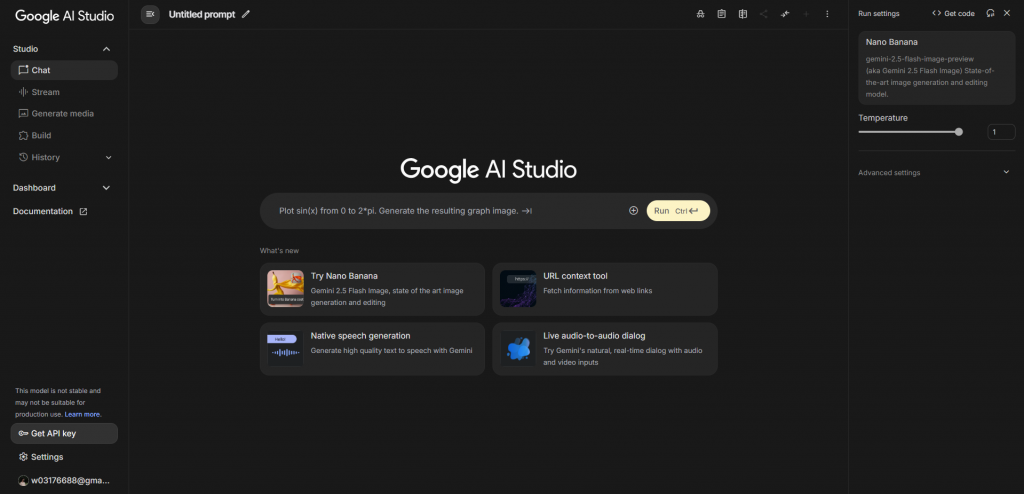1024x494 pixels.
Task: Click the Documentation external link icon
Action: pos(83,212)
